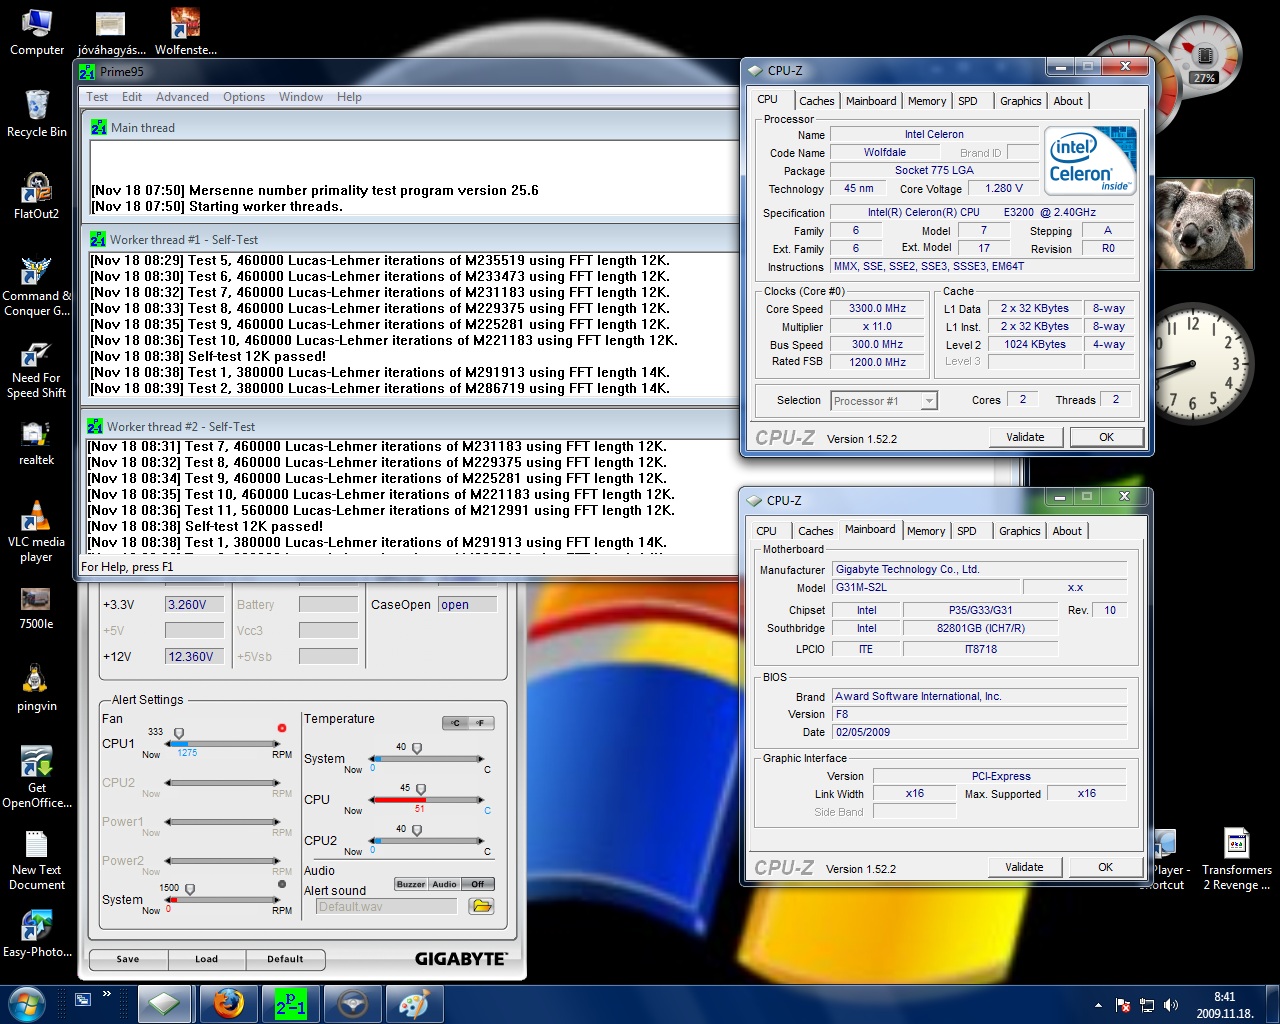Click the Default button in Gigabyte panel
This screenshot has width=1280, height=1024.
click(284, 959)
